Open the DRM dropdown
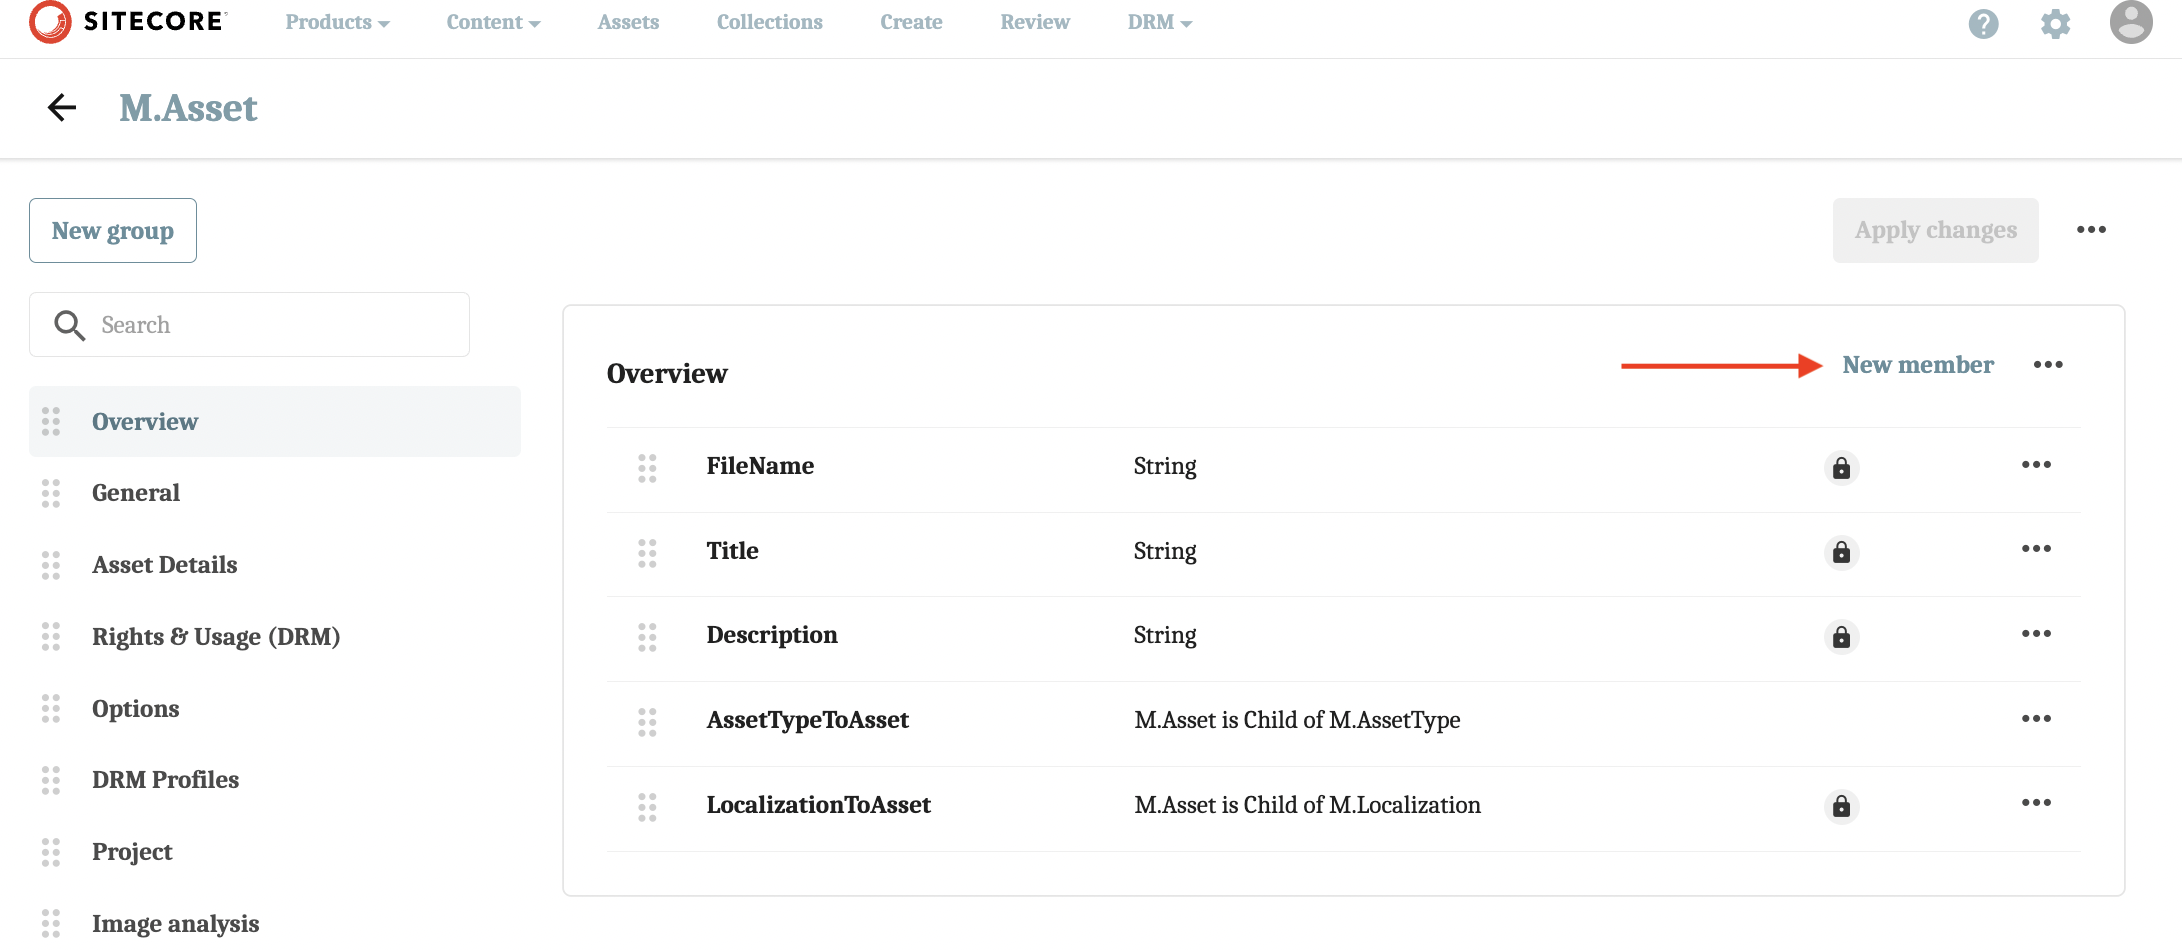 (x=1158, y=22)
